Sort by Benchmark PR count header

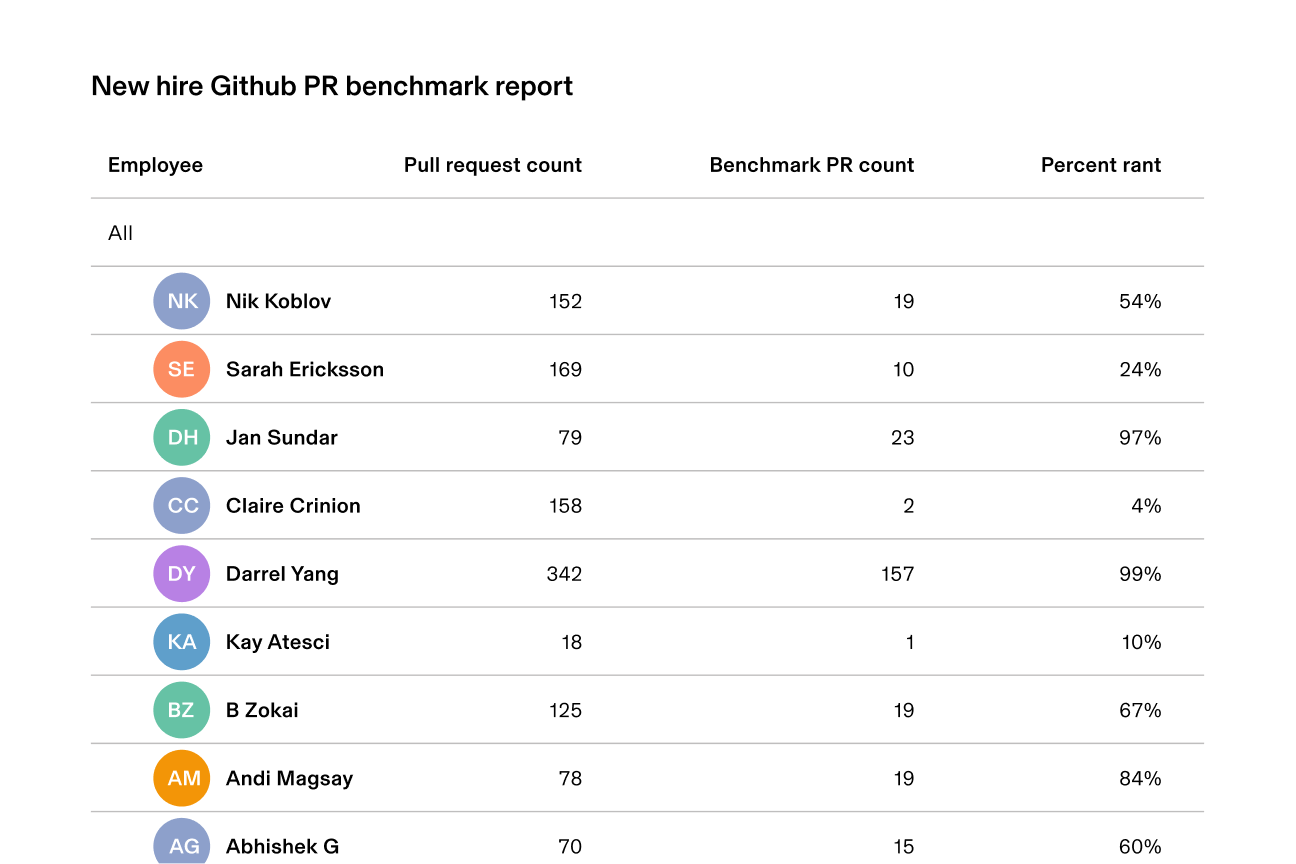812,165
